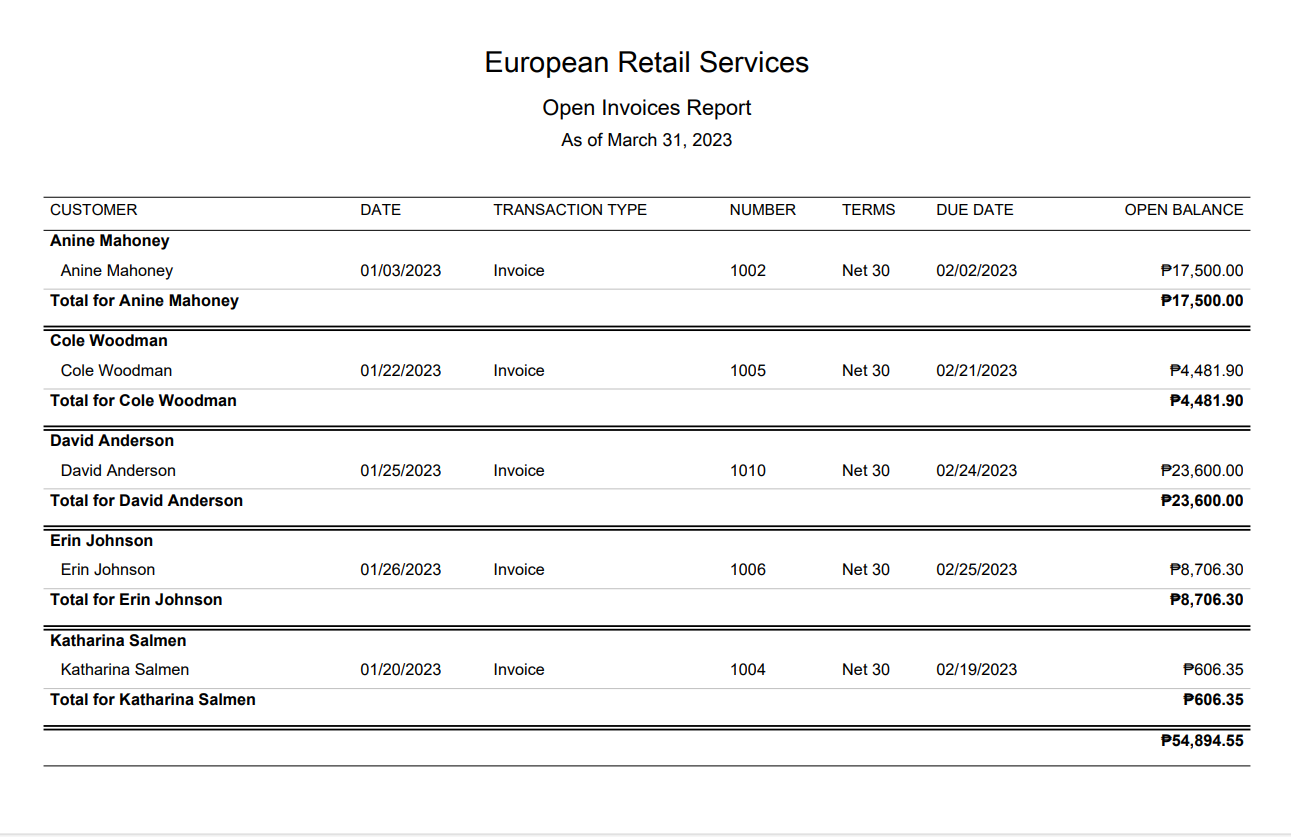The image size is (1291, 837).
Task: Click Net 30 terms for invoice 1006
Action: pyautogui.click(x=866, y=570)
